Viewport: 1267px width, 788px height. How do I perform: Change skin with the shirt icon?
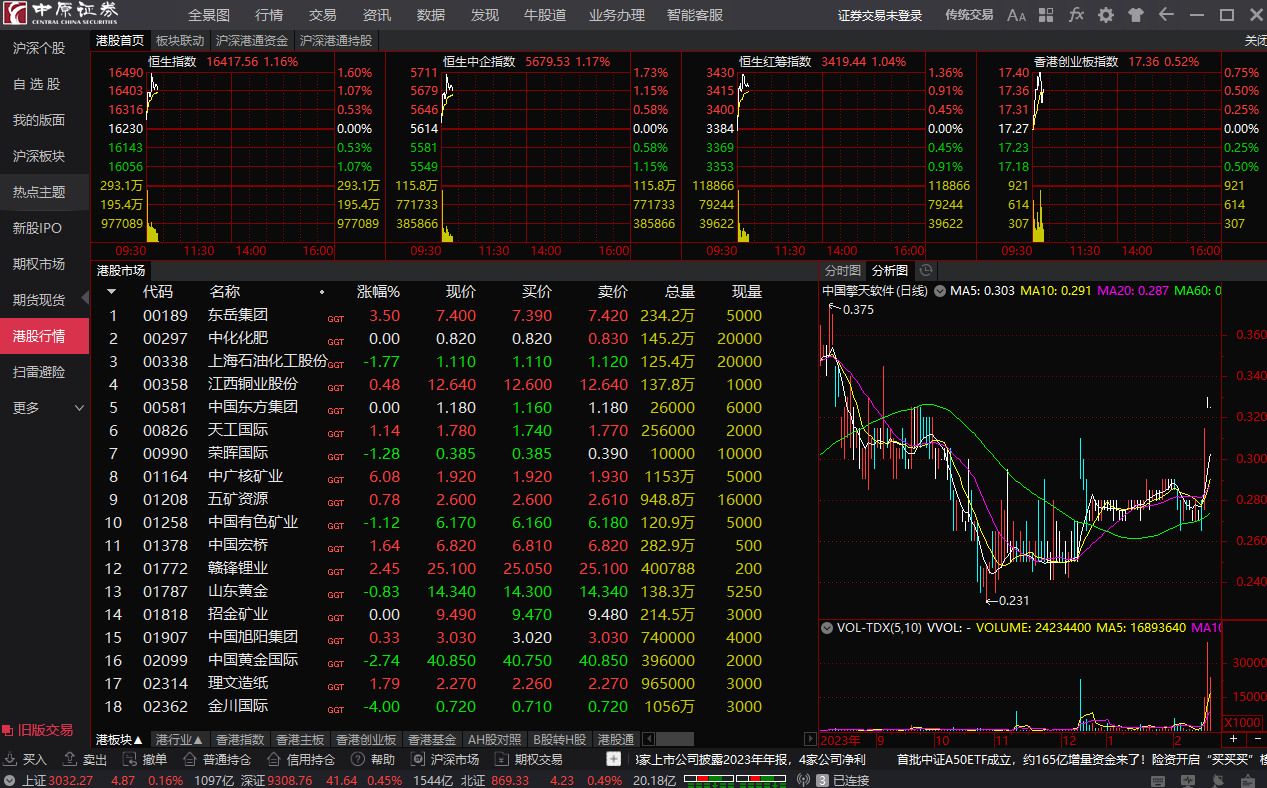[1136, 15]
